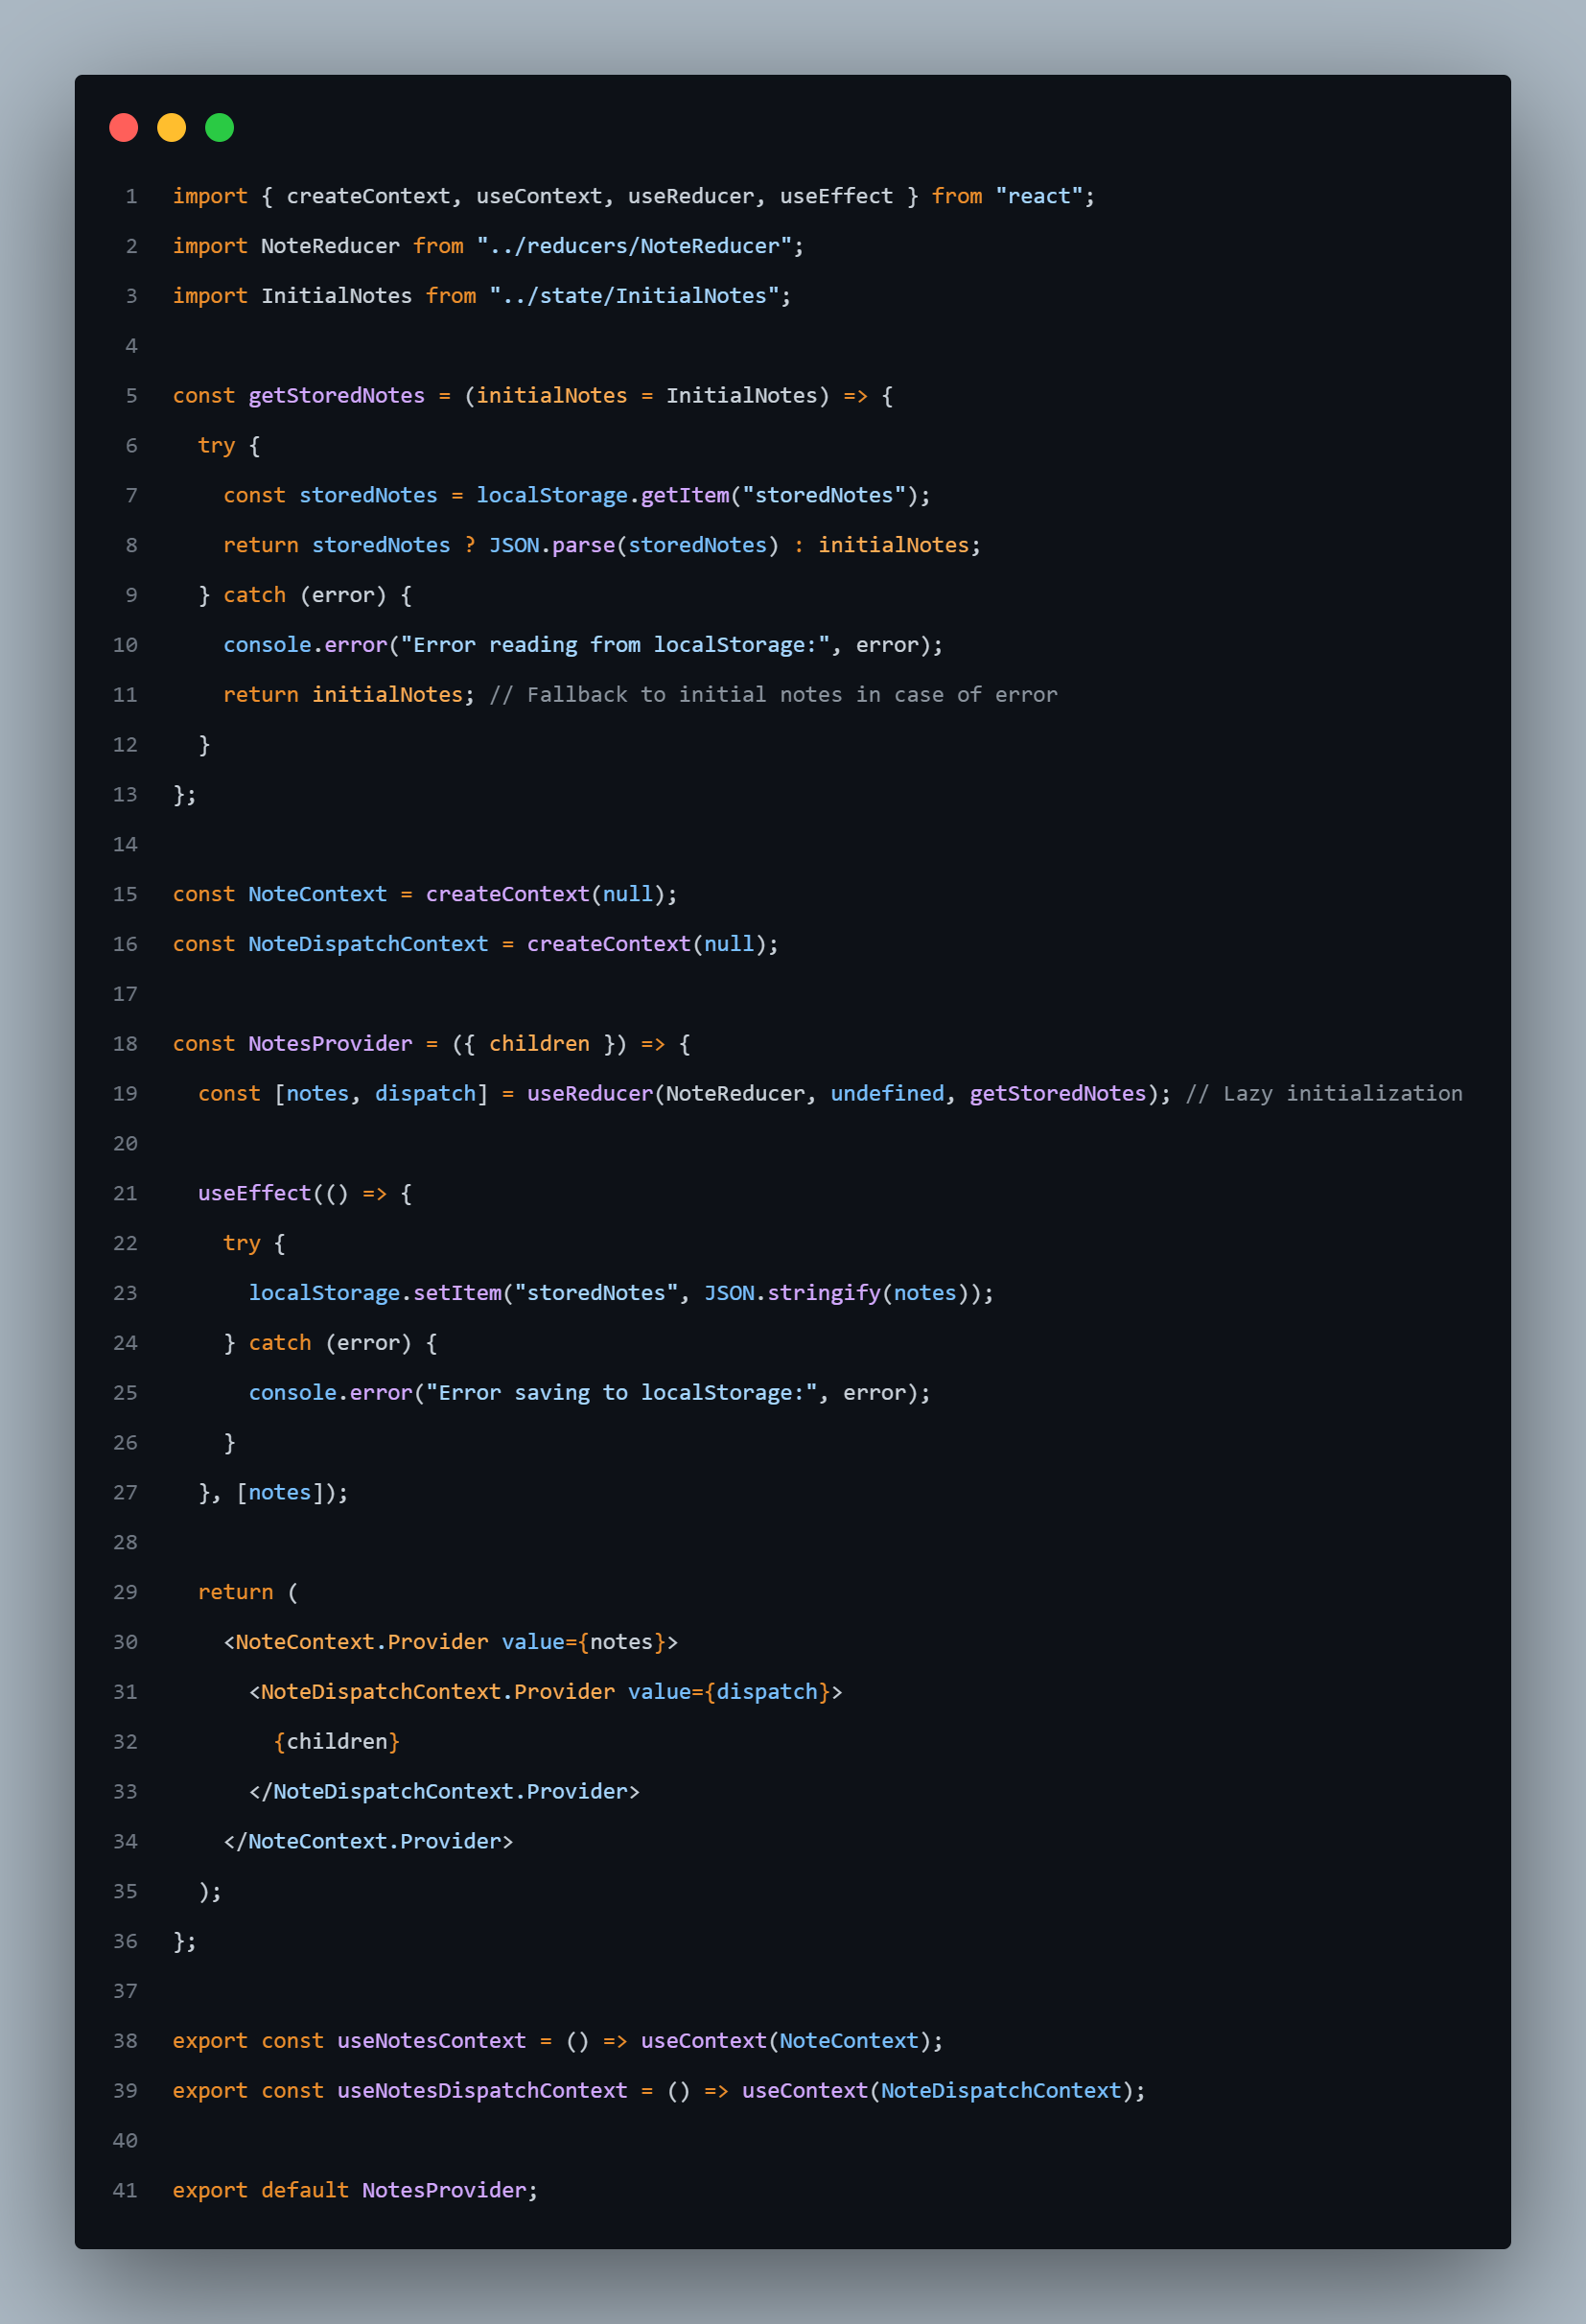Click the green traffic light circle
The image size is (1586, 2324).
coord(219,127)
